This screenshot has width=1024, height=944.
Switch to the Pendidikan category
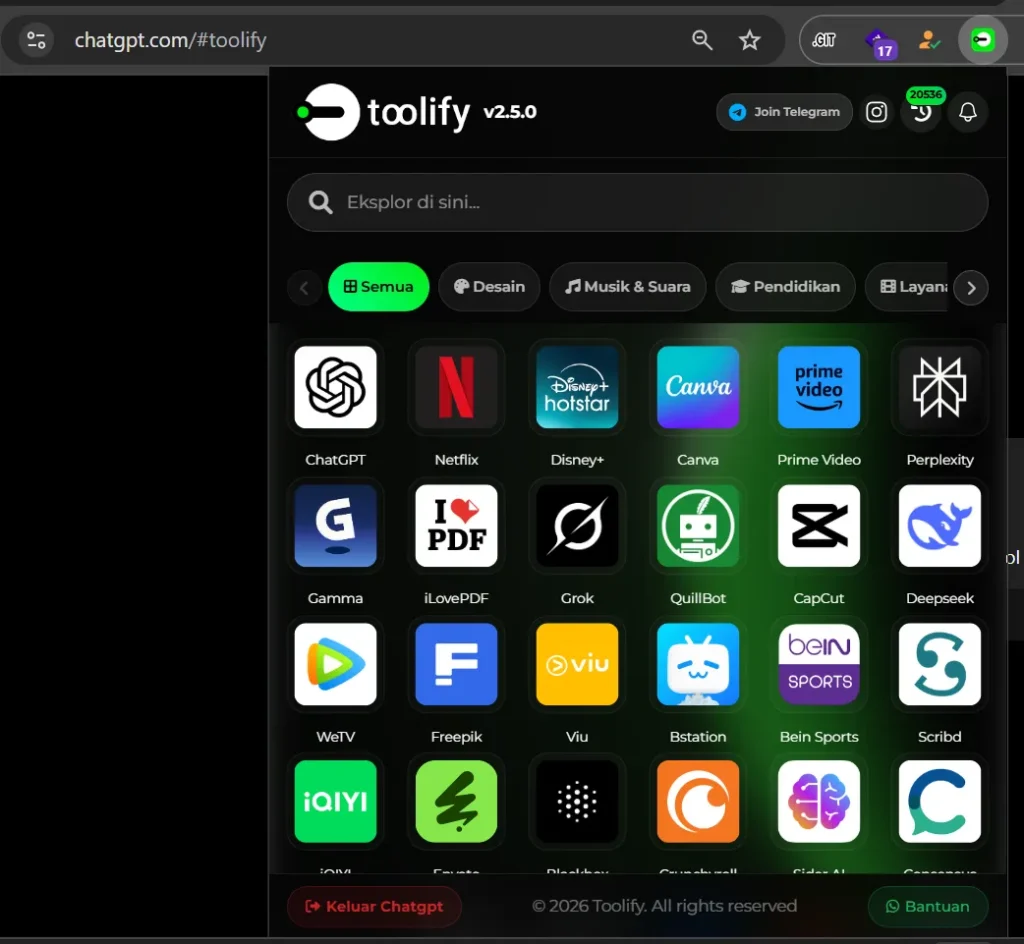[785, 287]
